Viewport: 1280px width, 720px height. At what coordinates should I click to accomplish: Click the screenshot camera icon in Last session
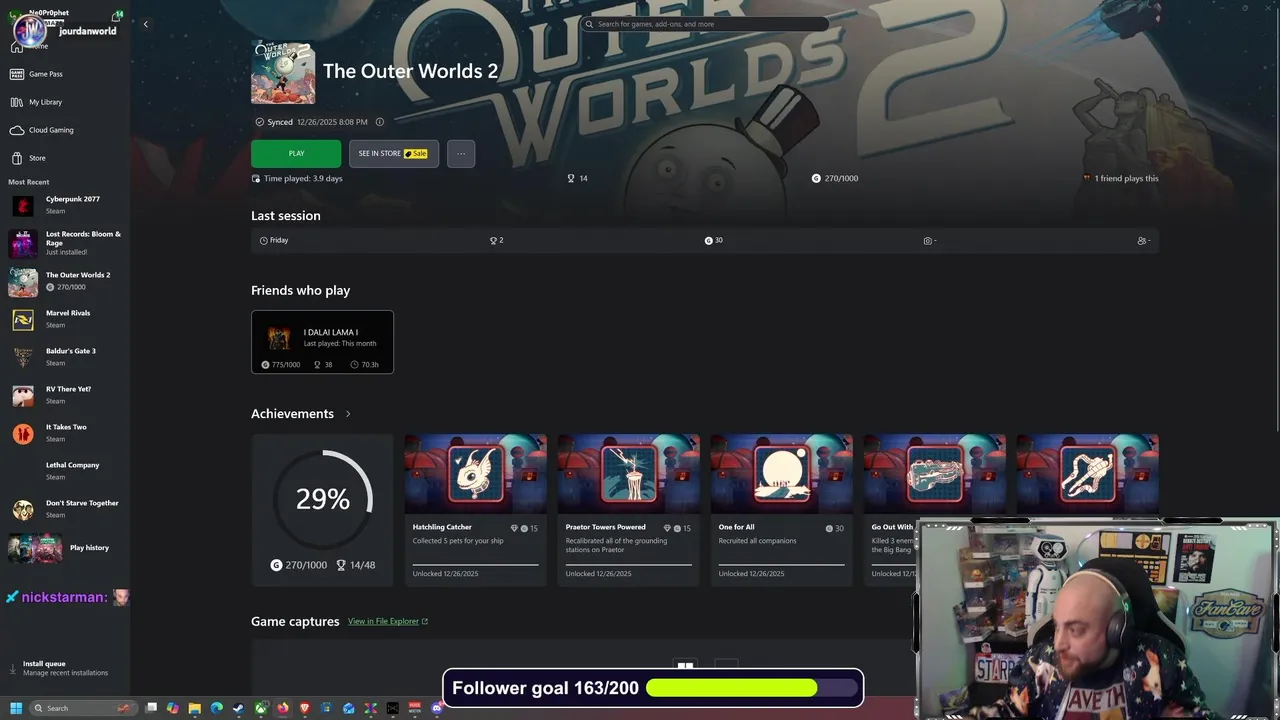[x=928, y=241]
